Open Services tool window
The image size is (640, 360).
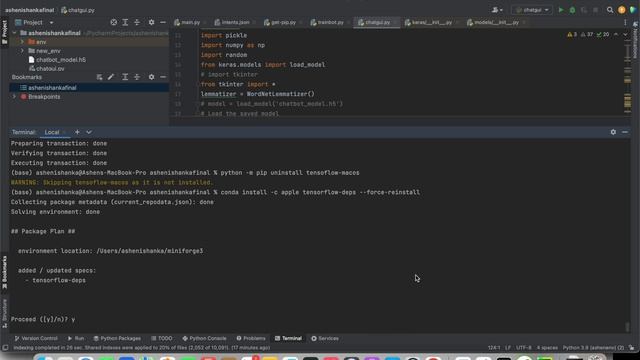325,338
